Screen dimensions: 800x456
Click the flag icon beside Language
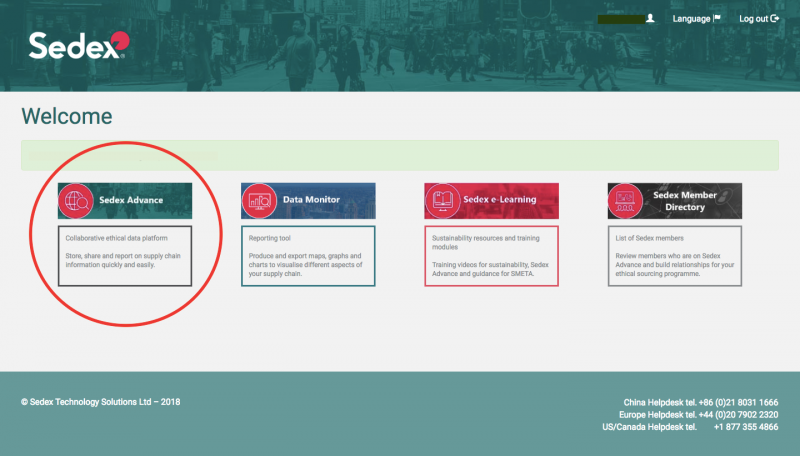tap(717, 19)
